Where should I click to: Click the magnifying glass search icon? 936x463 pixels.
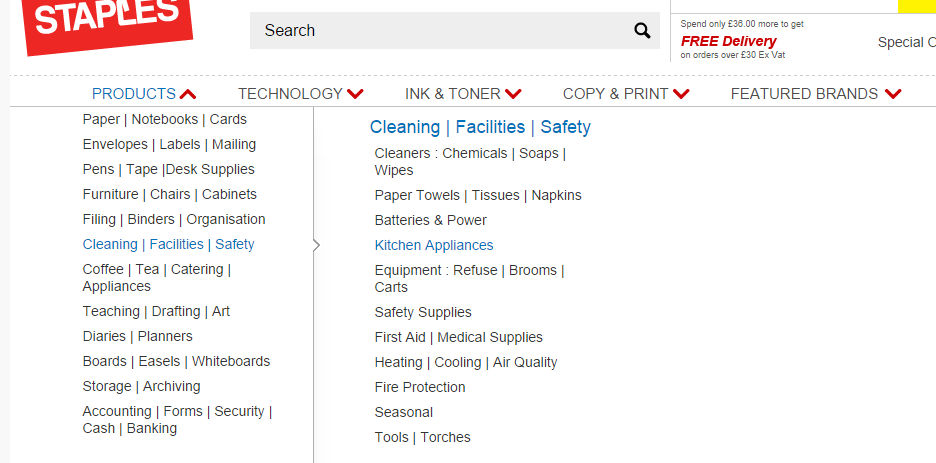click(642, 30)
